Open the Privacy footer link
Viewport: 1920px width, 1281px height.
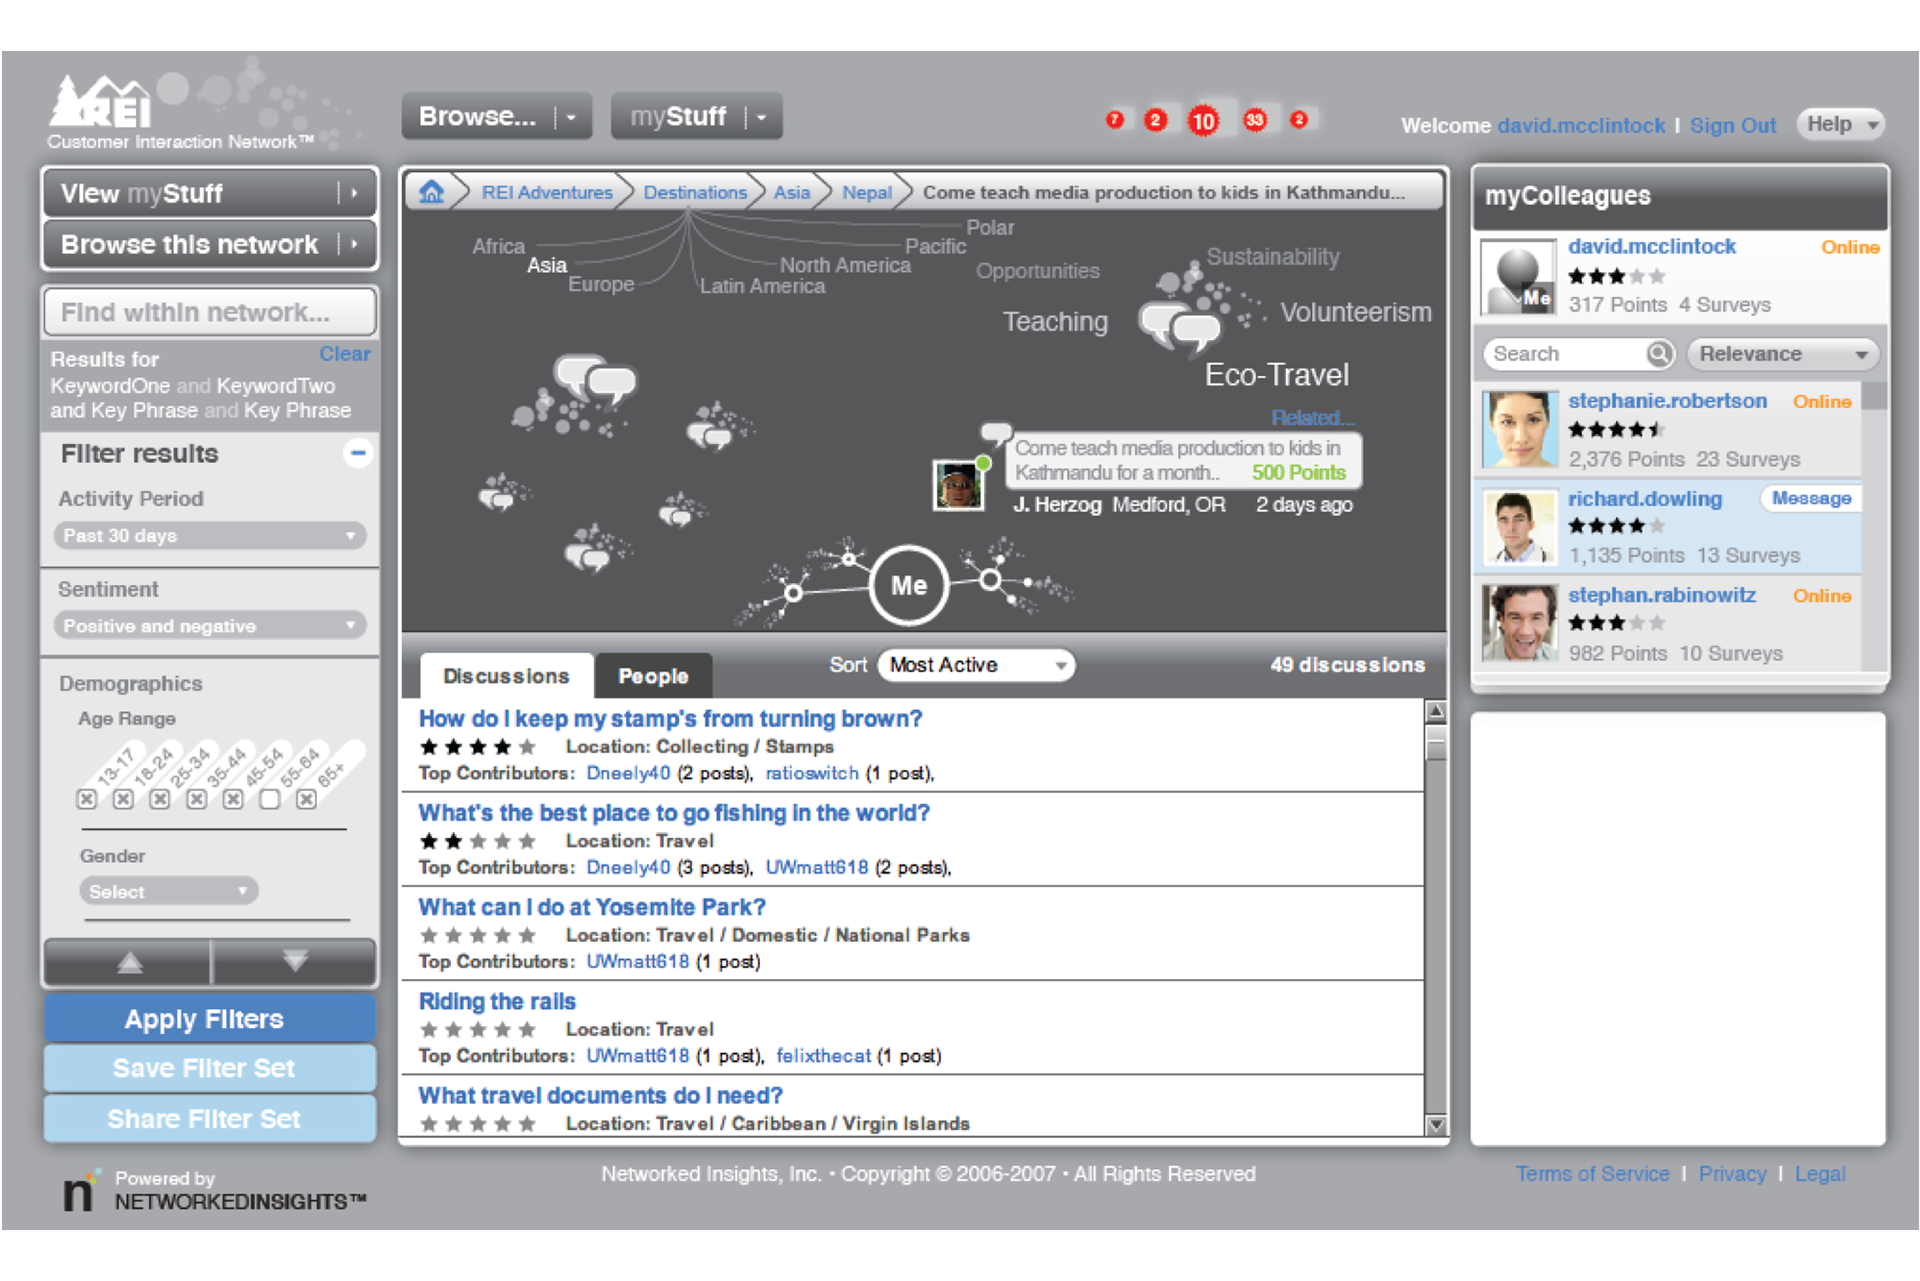pyautogui.click(x=1732, y=1174)
